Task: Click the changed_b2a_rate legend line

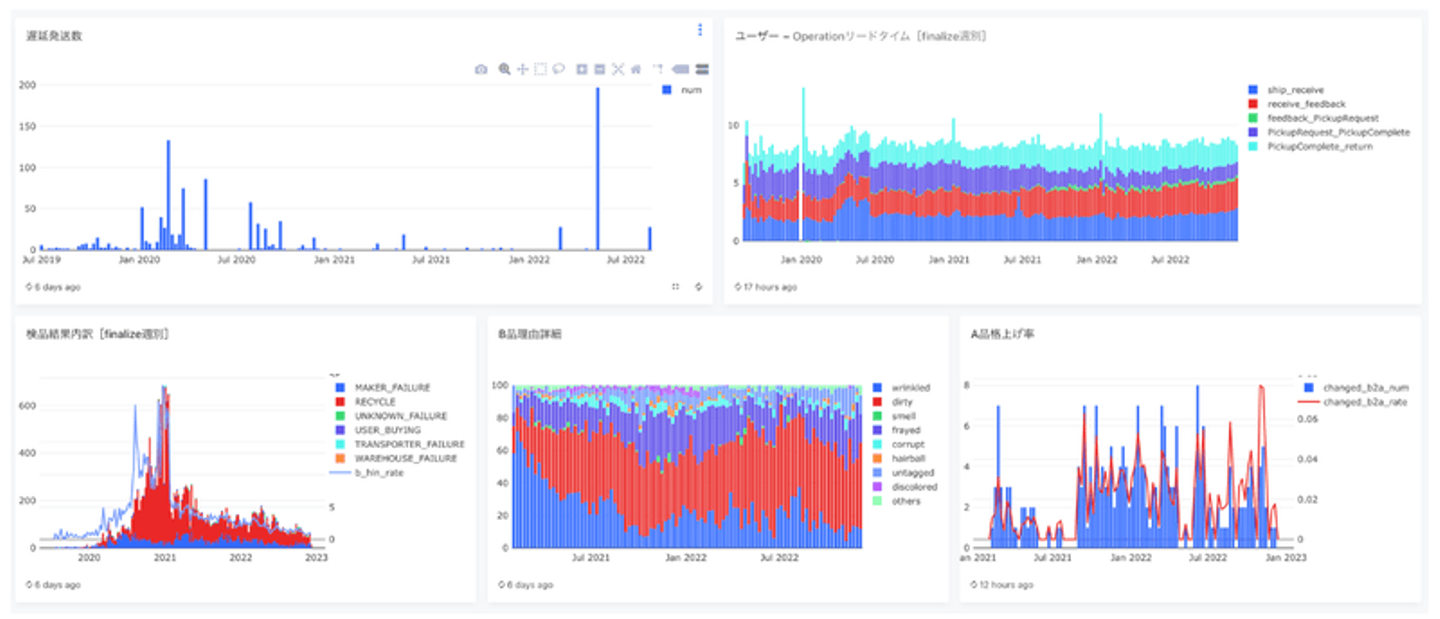Action: [x=1349, y=401]
